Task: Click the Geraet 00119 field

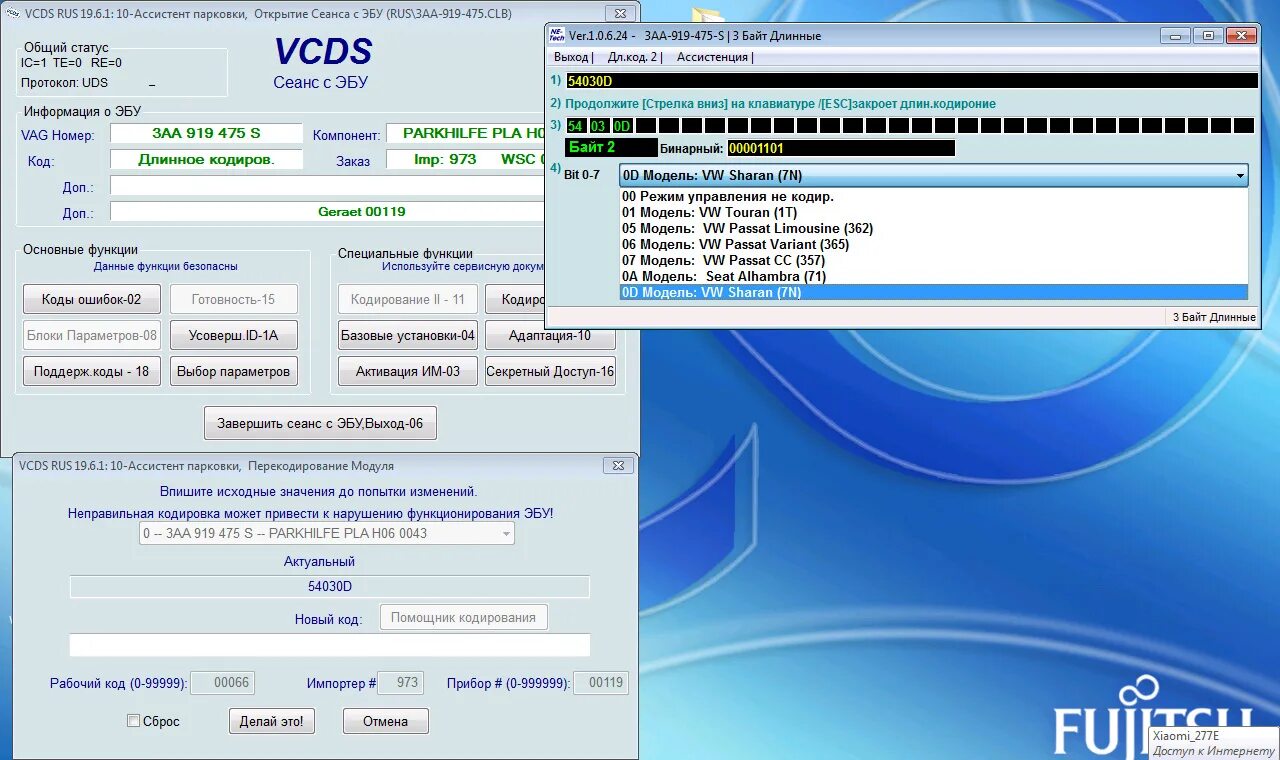Action: click(328, 211)
